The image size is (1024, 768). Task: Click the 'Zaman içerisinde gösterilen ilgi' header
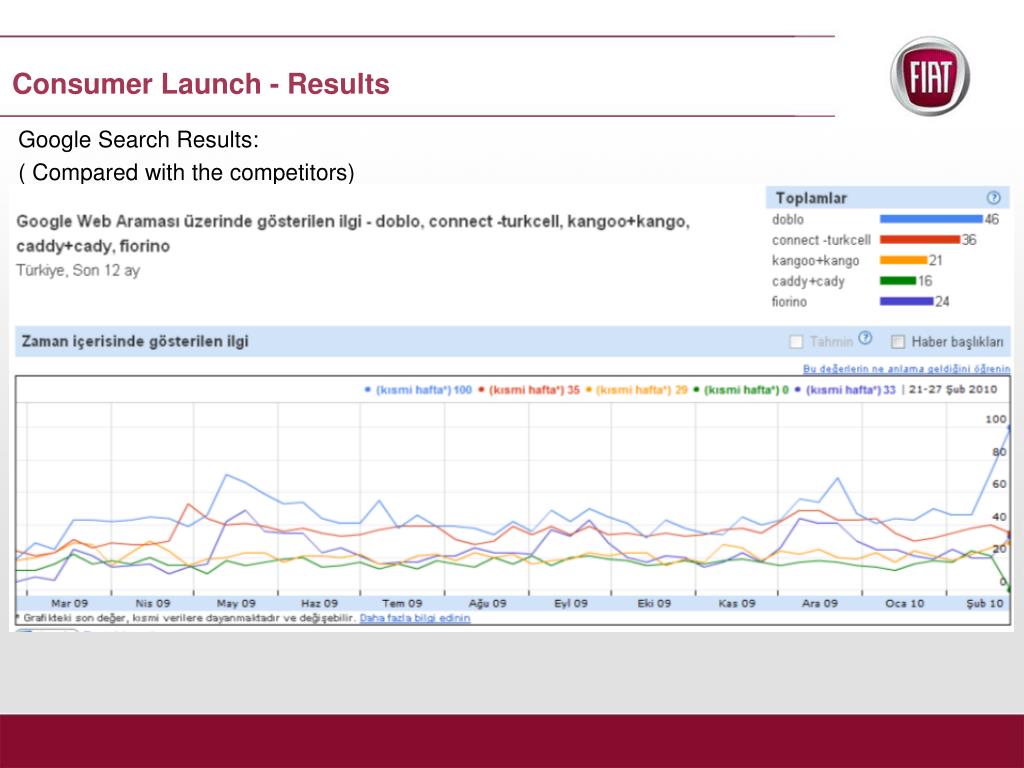[135, 342]
